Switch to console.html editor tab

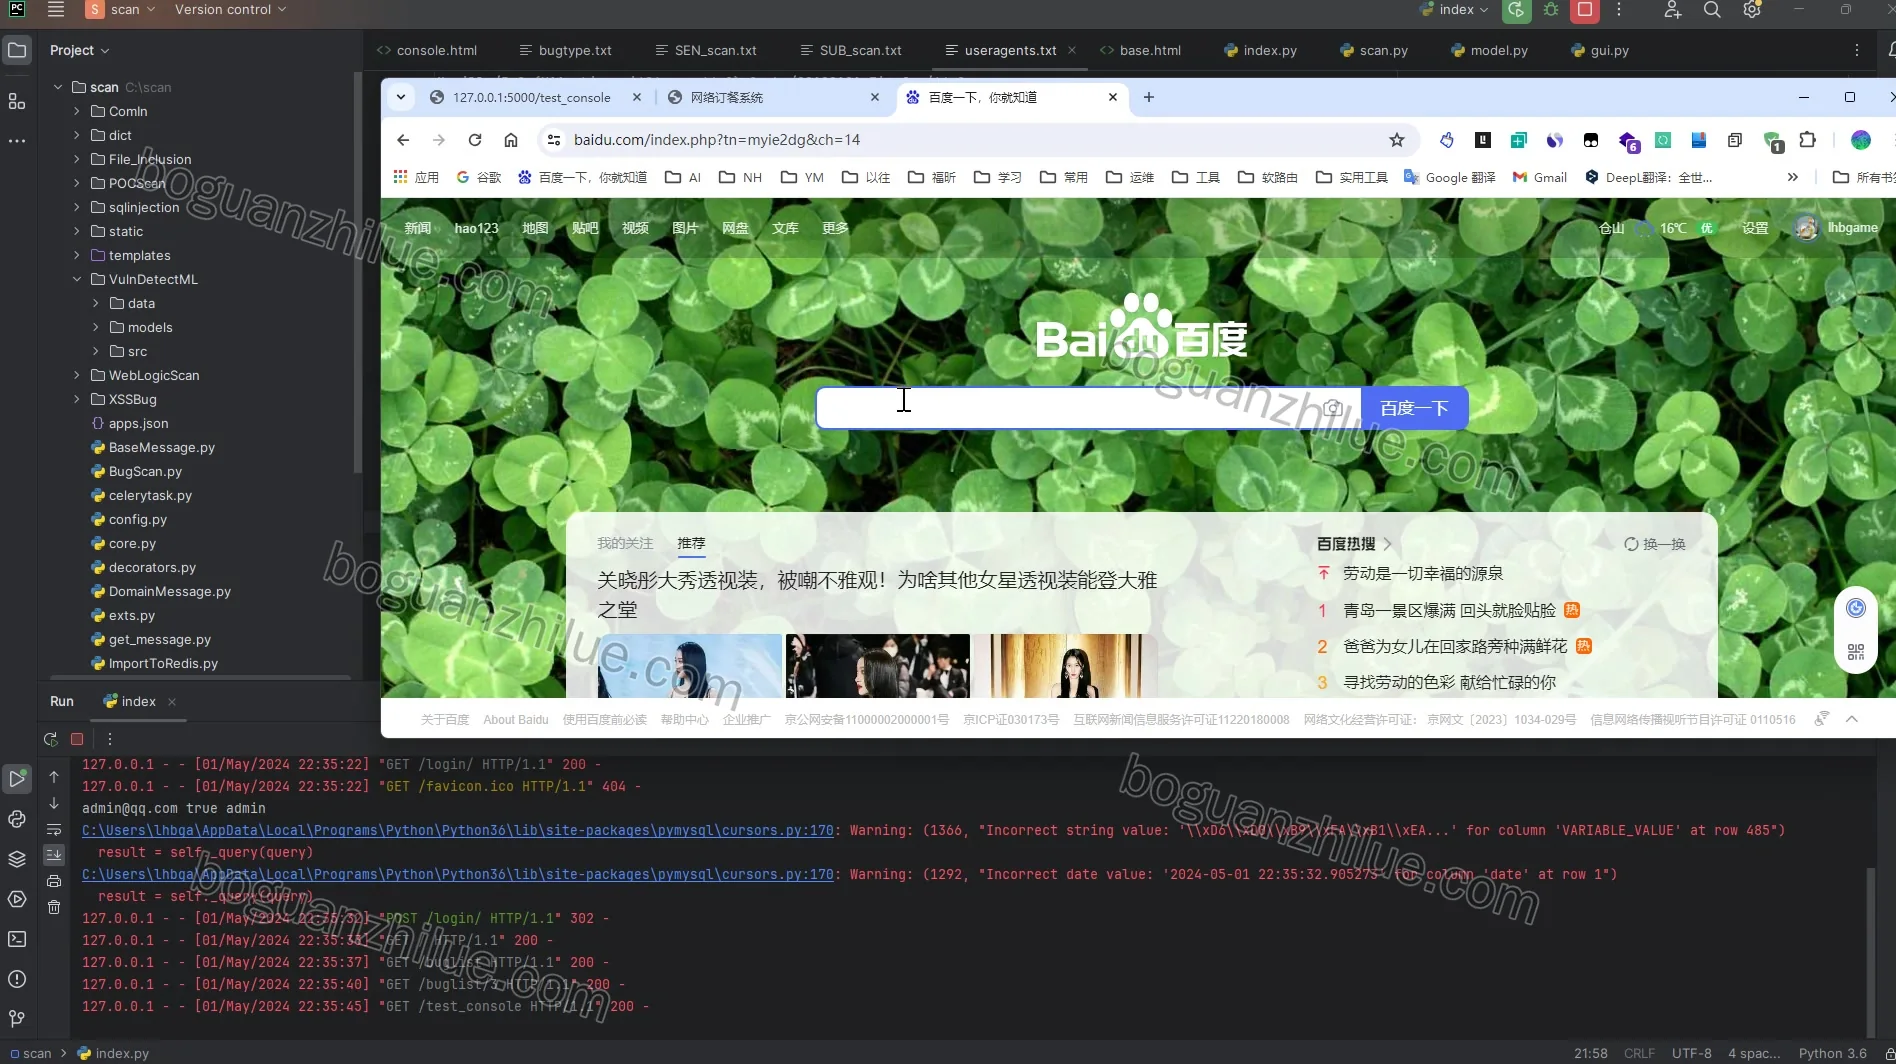(x=427, y=50)
